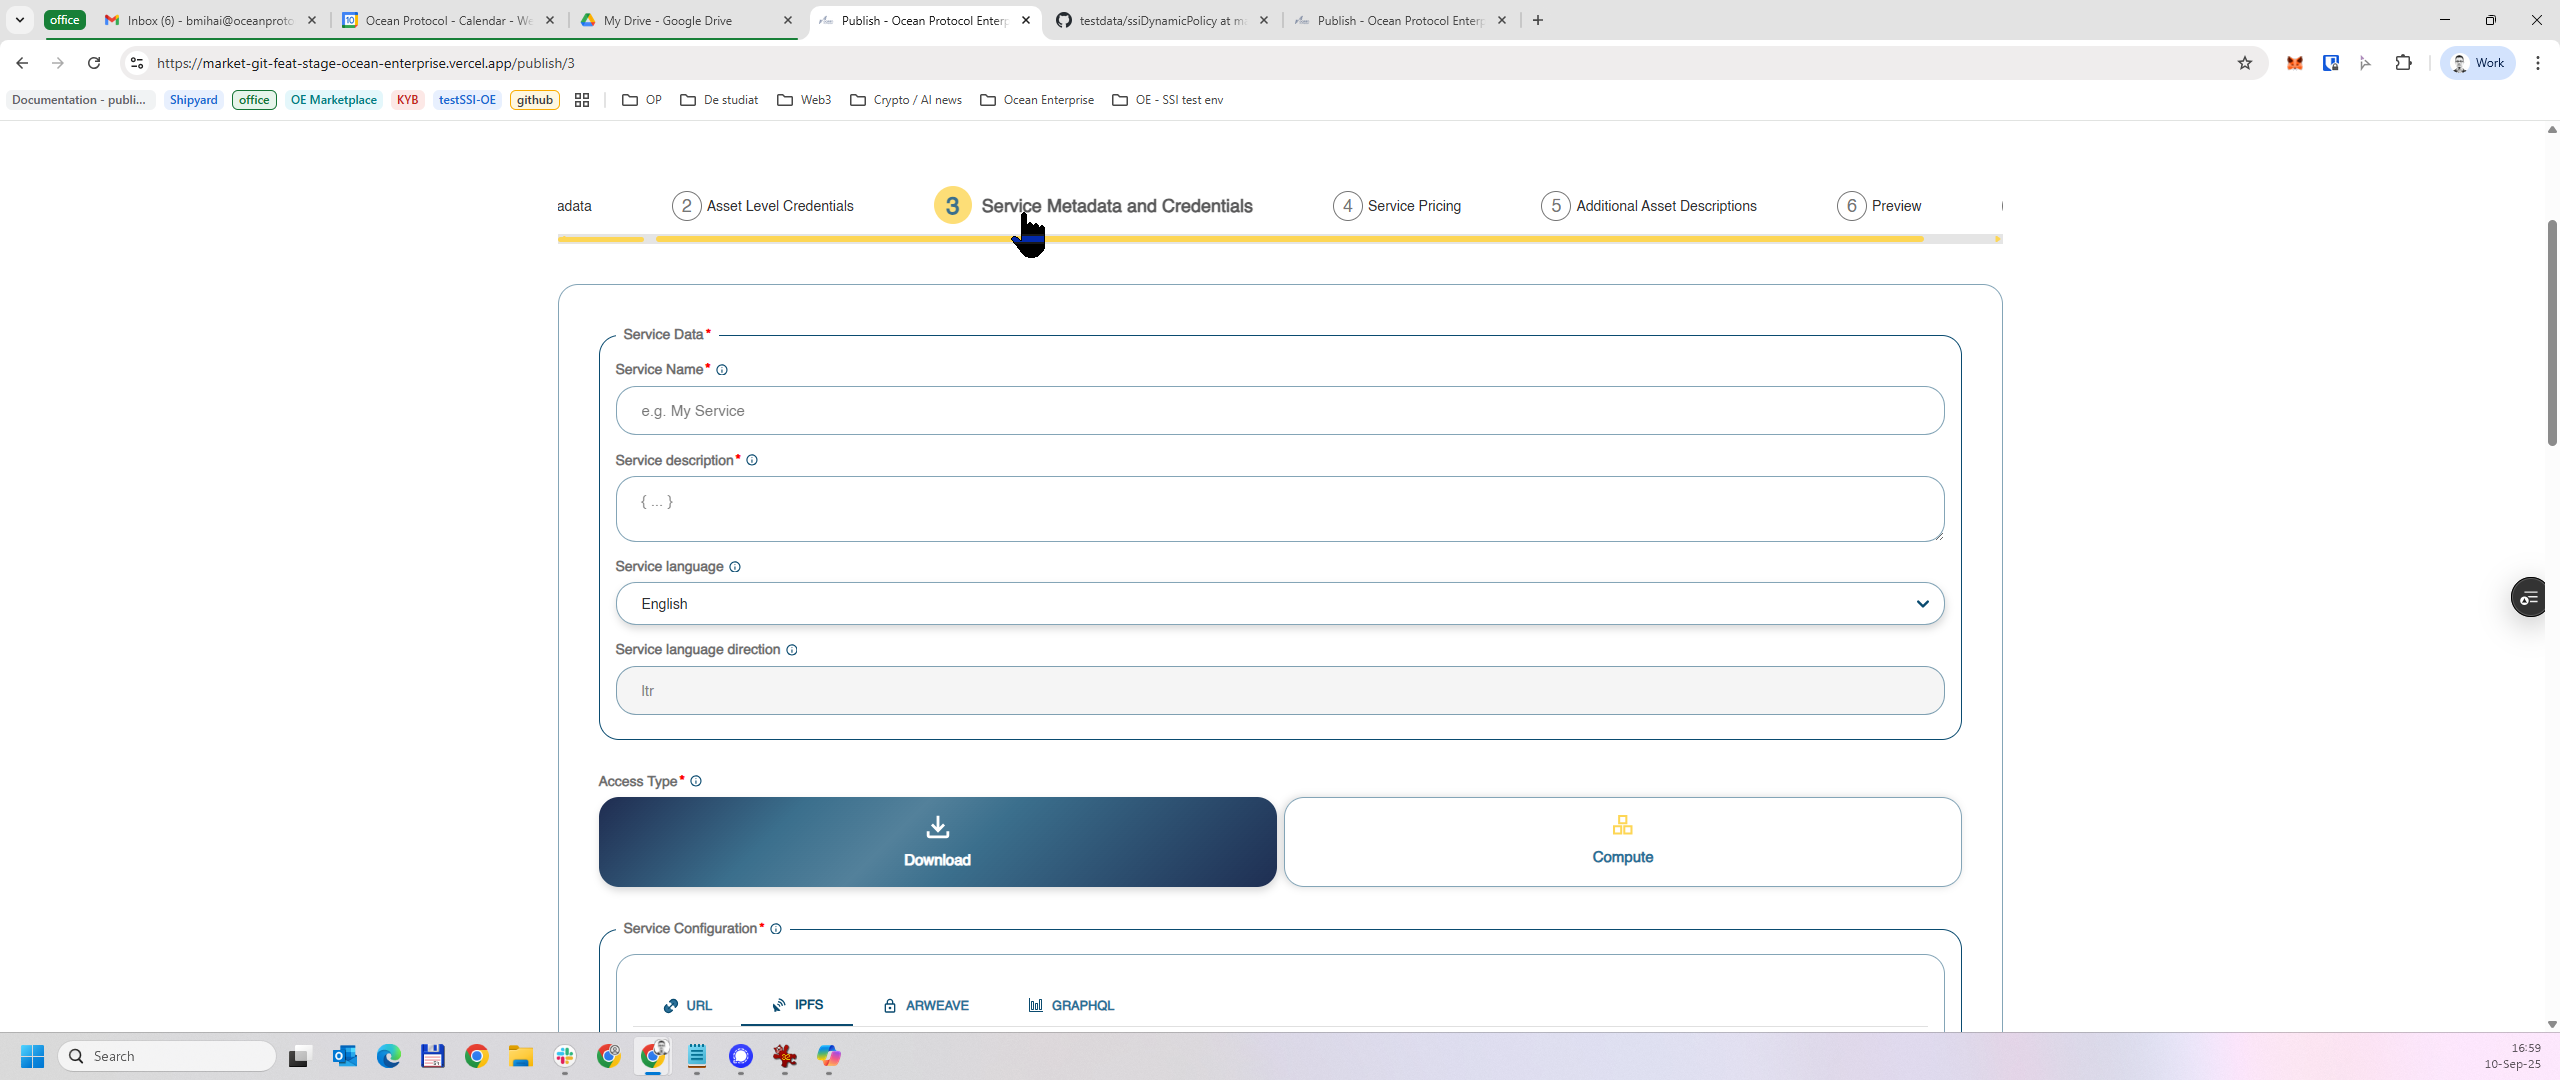Open the Ocean Enterprise bookmarks folder
2560x1080 pixels.
[x=1037, y=100]
